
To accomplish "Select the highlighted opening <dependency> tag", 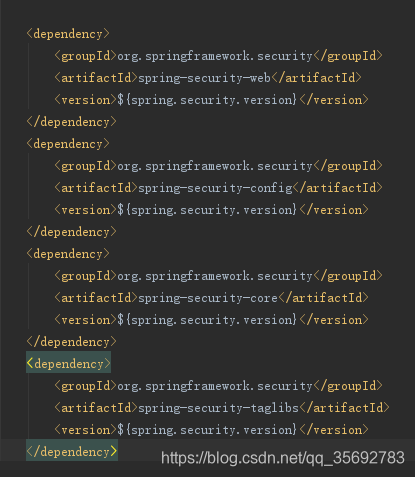I will point(68,363).
